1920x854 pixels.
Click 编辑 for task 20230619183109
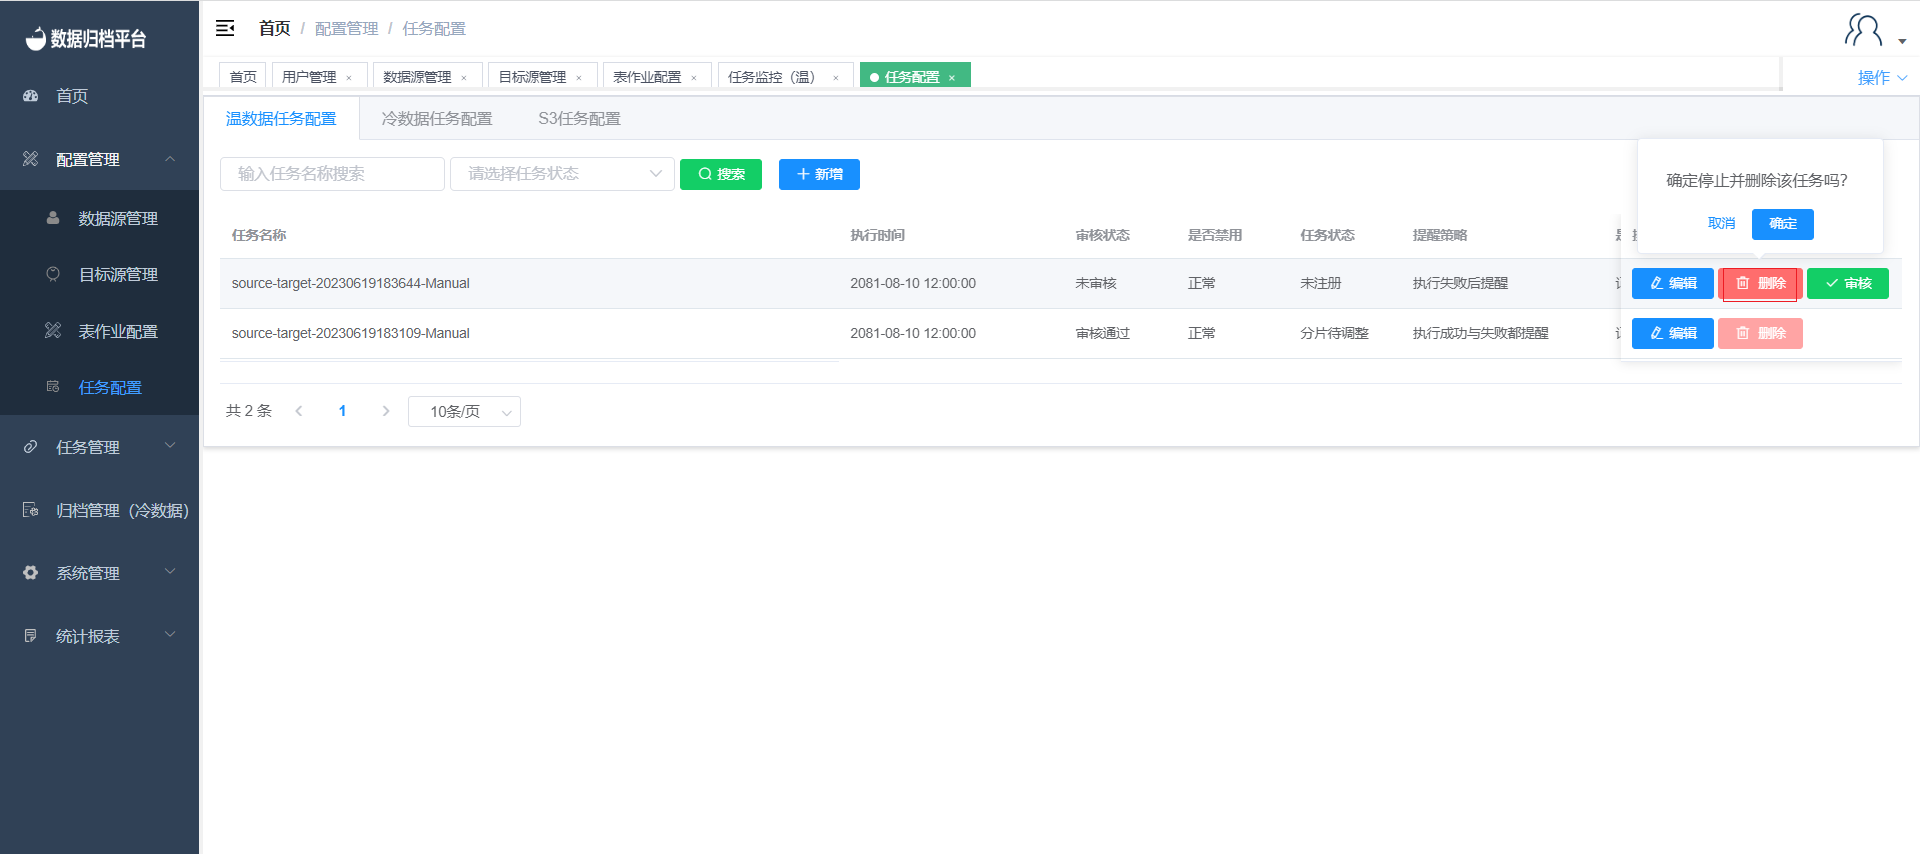coord(1673,334)
